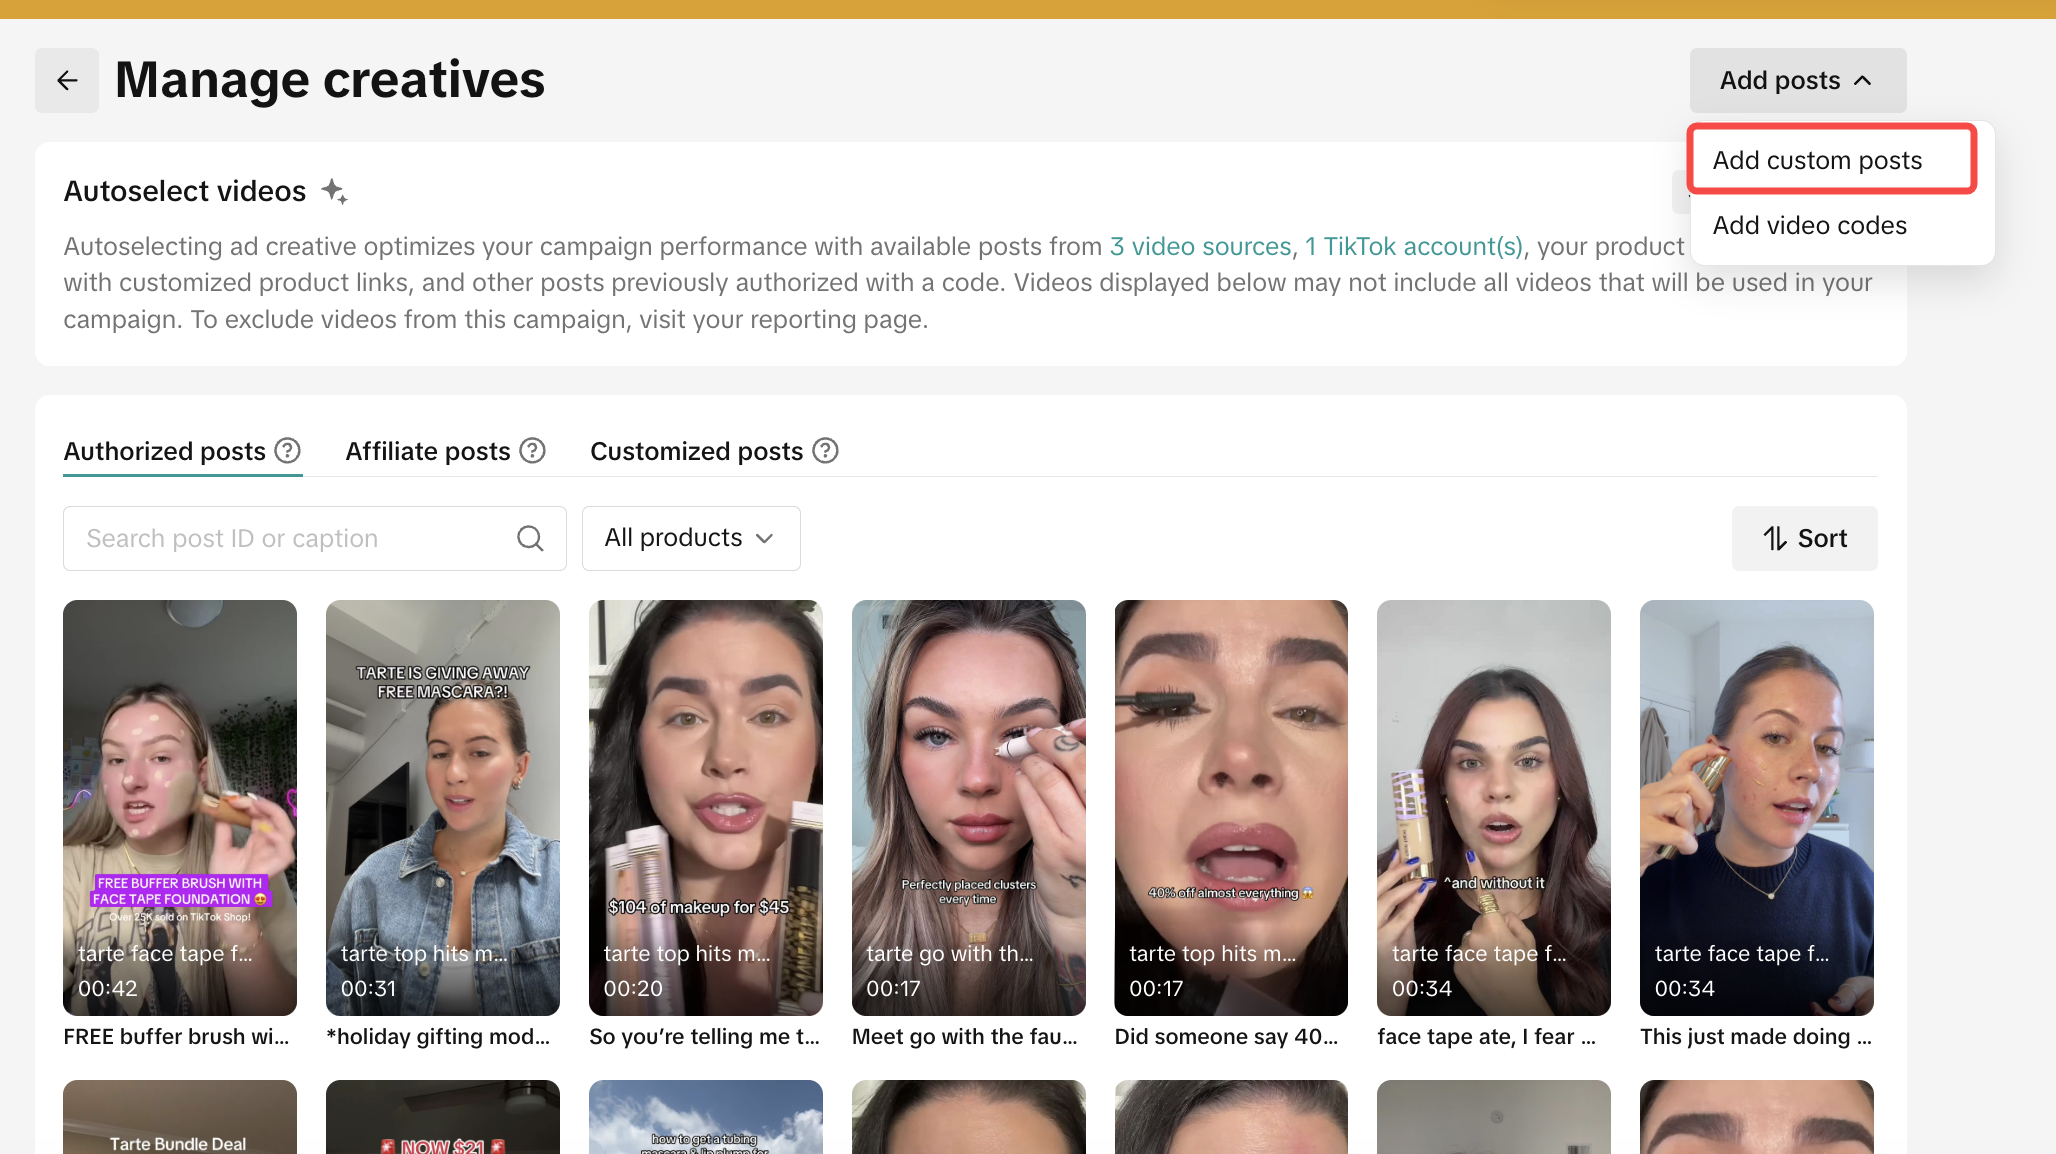Select Add video codes menu option
Screen dimensions: 2056x1154
click(x=1809, y=225)
